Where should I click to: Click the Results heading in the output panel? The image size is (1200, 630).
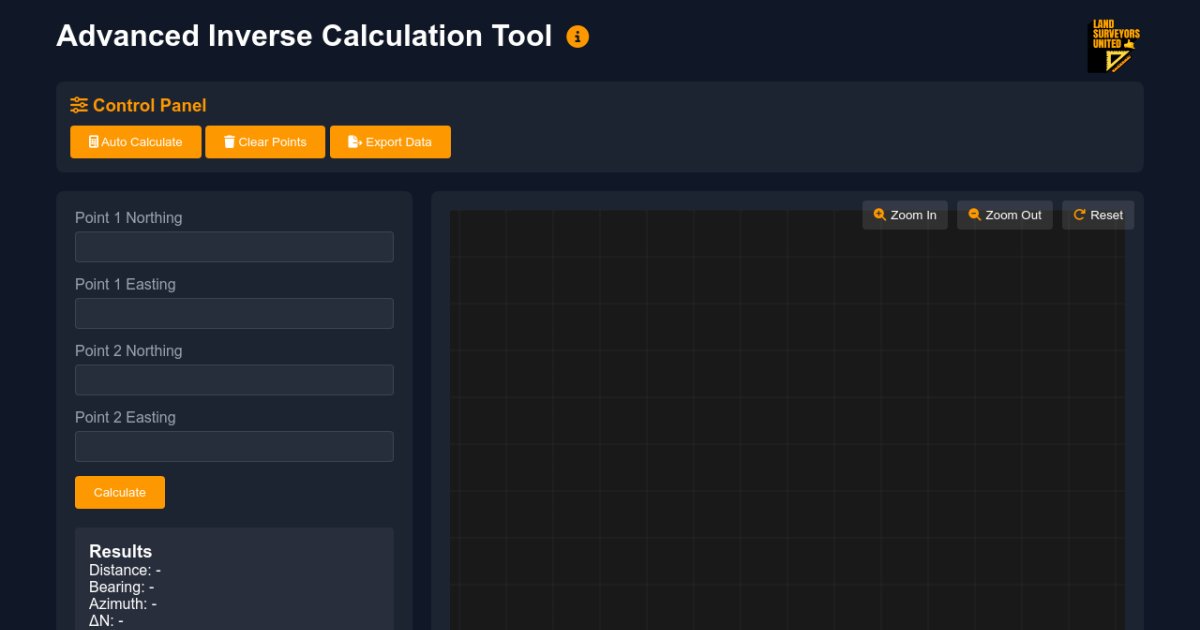(121, 551)
